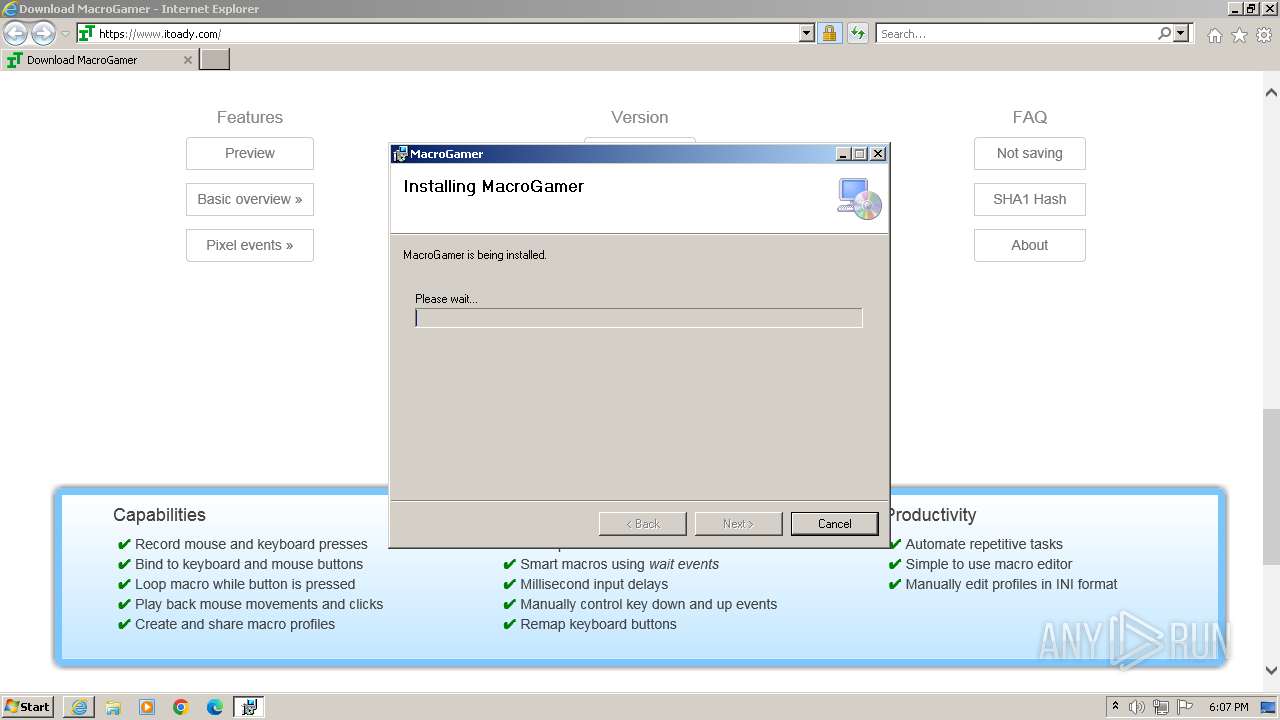
Task: Cancel the MacroGamer installation
Action: click(x=834, y=524)
